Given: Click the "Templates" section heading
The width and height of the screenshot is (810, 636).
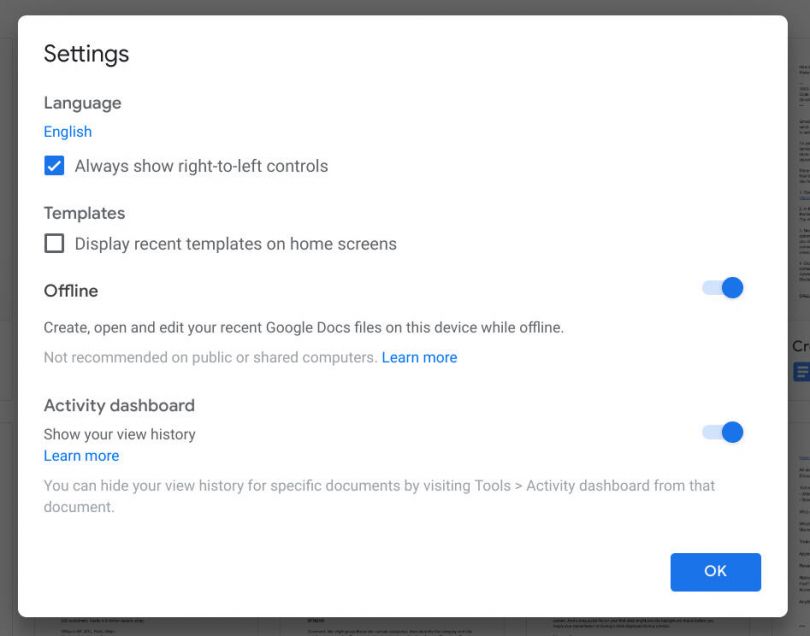Looking at the screenshot, I should [84, 213].
